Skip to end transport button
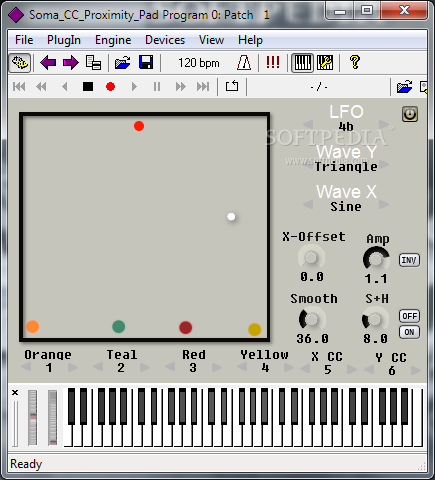435x480 pixels. pyautogui.click(x=203, y=87)
